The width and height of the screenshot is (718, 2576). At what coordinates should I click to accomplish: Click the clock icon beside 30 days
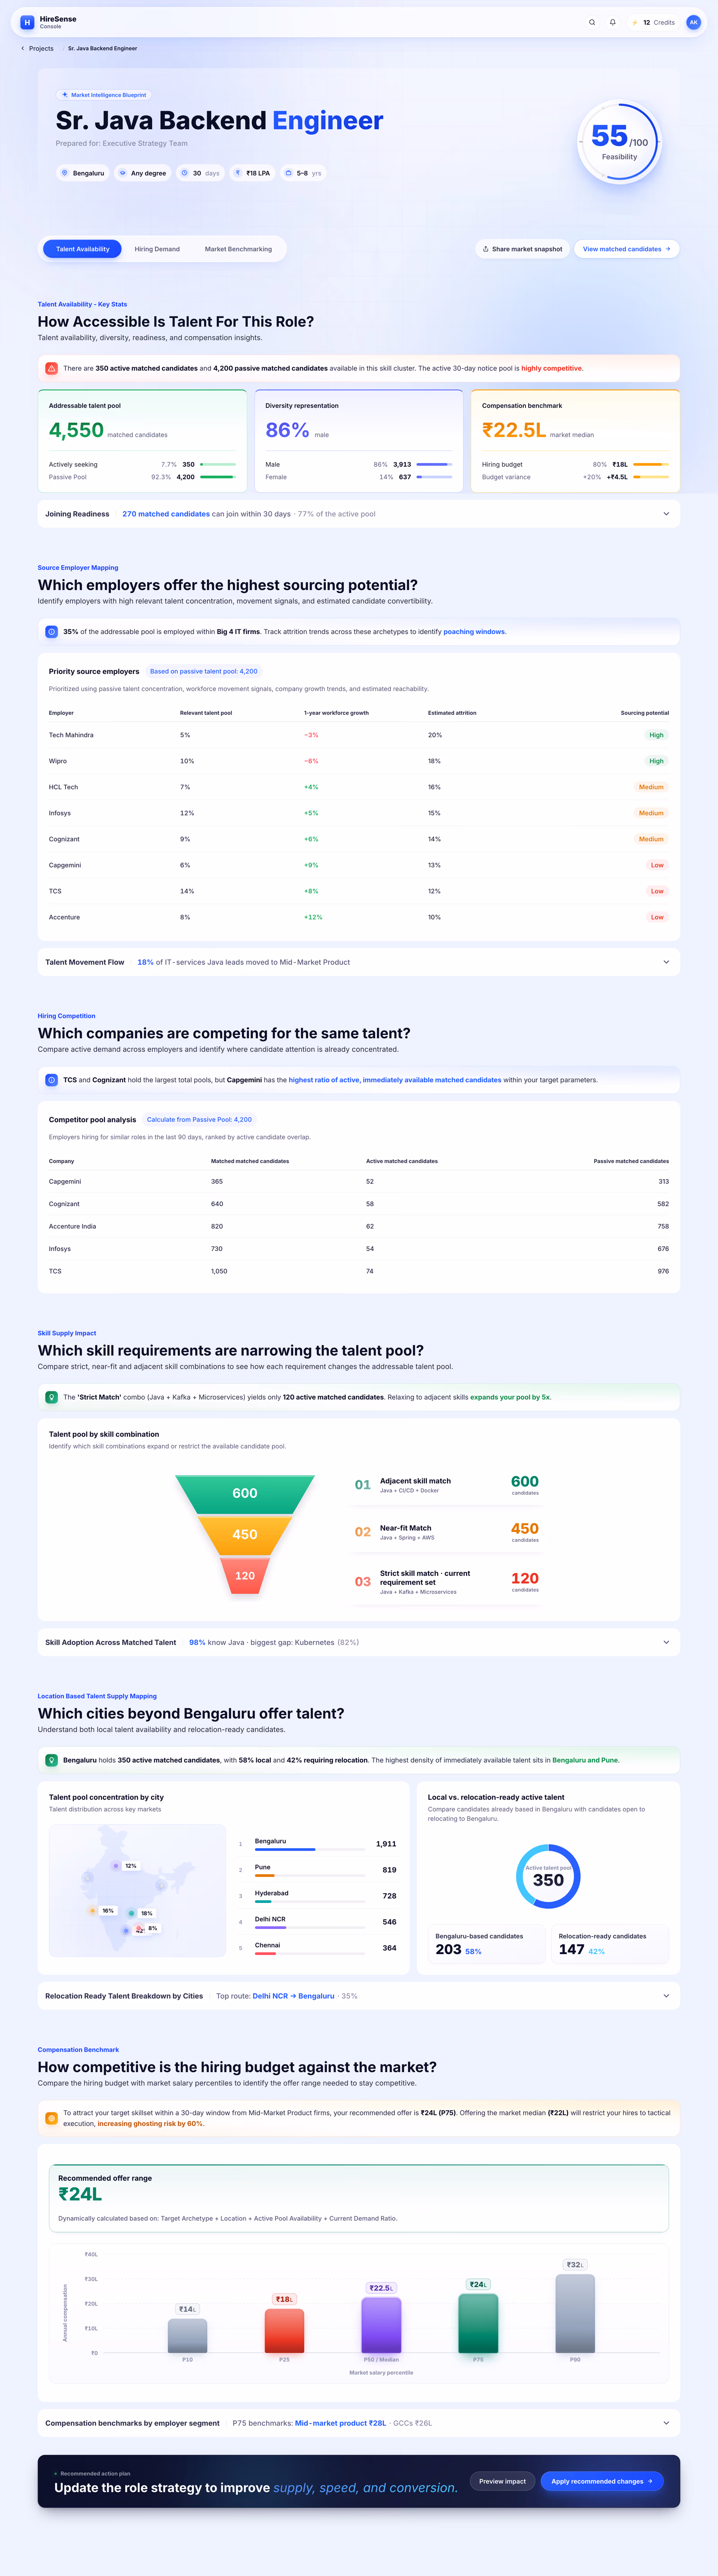pyautogui.click(x=185, y=173)
